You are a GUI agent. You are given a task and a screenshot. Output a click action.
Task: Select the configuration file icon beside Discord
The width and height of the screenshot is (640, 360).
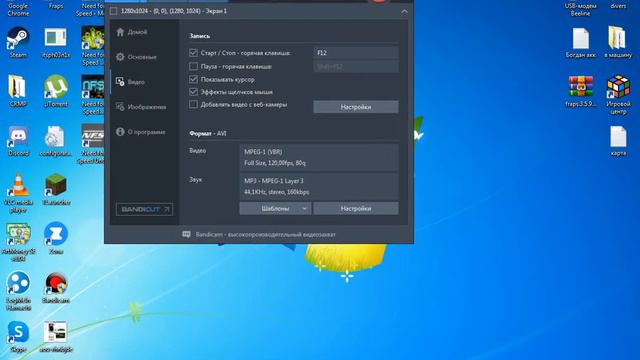point(56,141)
